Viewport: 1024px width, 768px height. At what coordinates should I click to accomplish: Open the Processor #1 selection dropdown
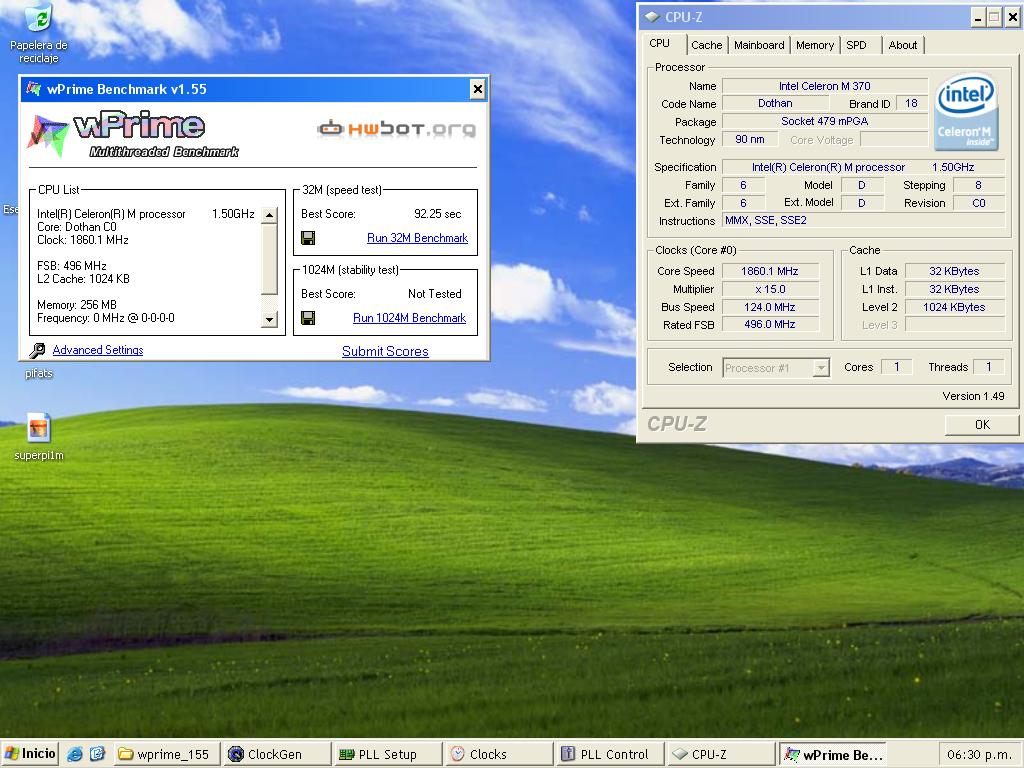(776, 368)
